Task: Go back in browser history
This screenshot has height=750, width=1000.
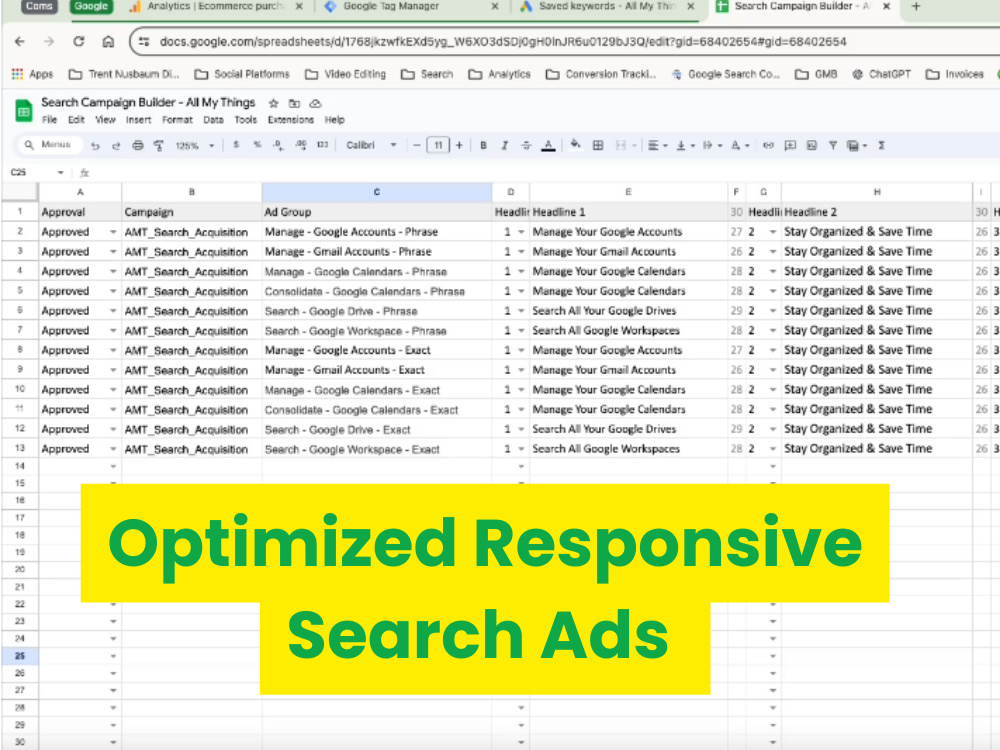Action: [x=20, y=41]
